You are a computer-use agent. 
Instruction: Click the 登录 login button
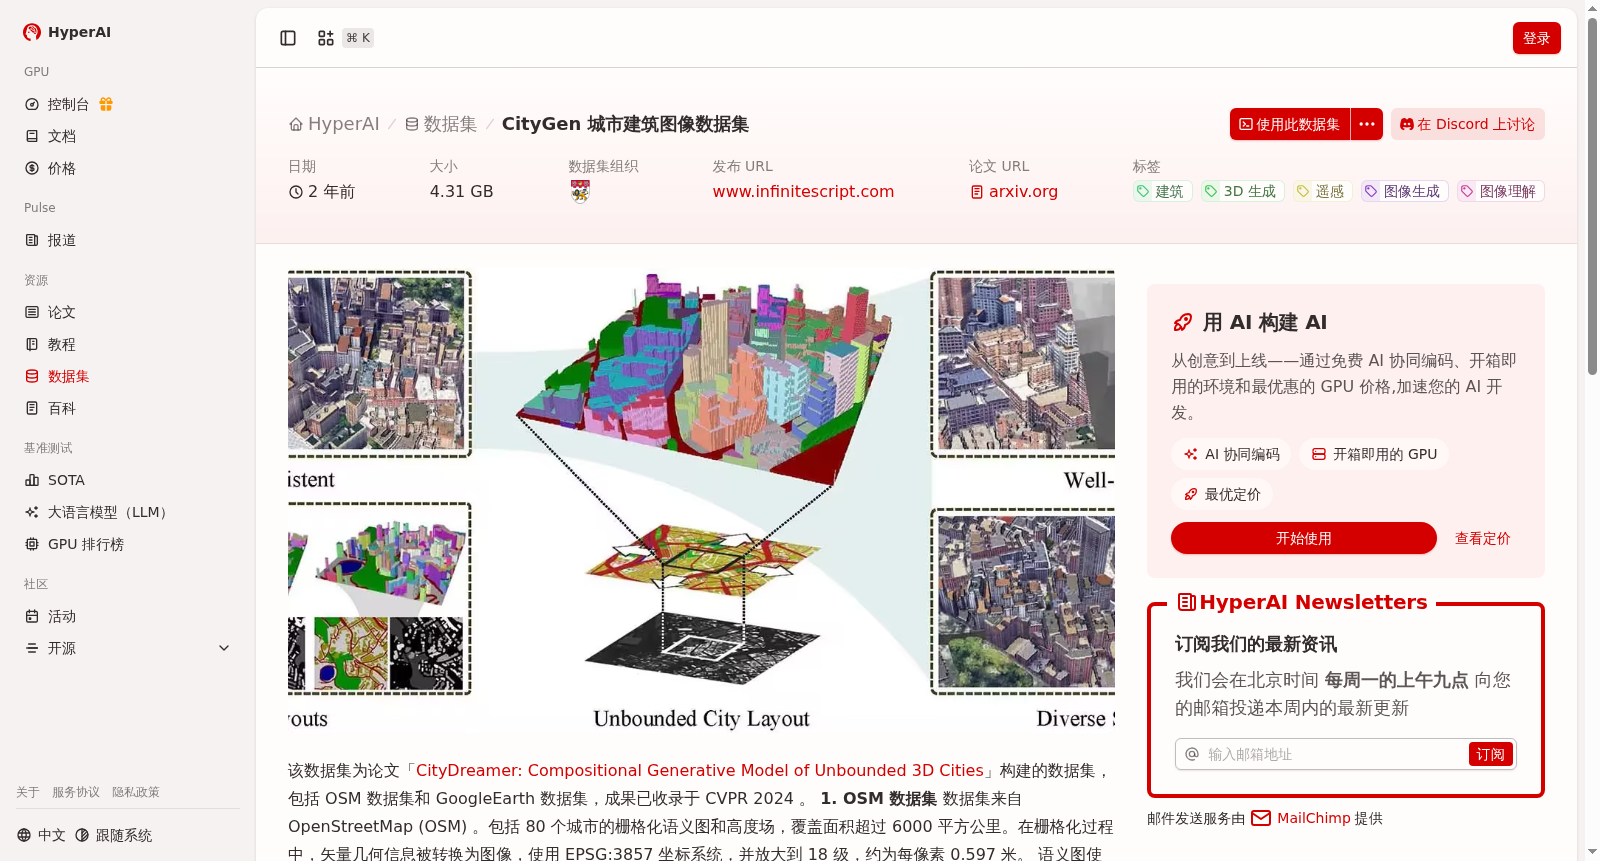1536,38
